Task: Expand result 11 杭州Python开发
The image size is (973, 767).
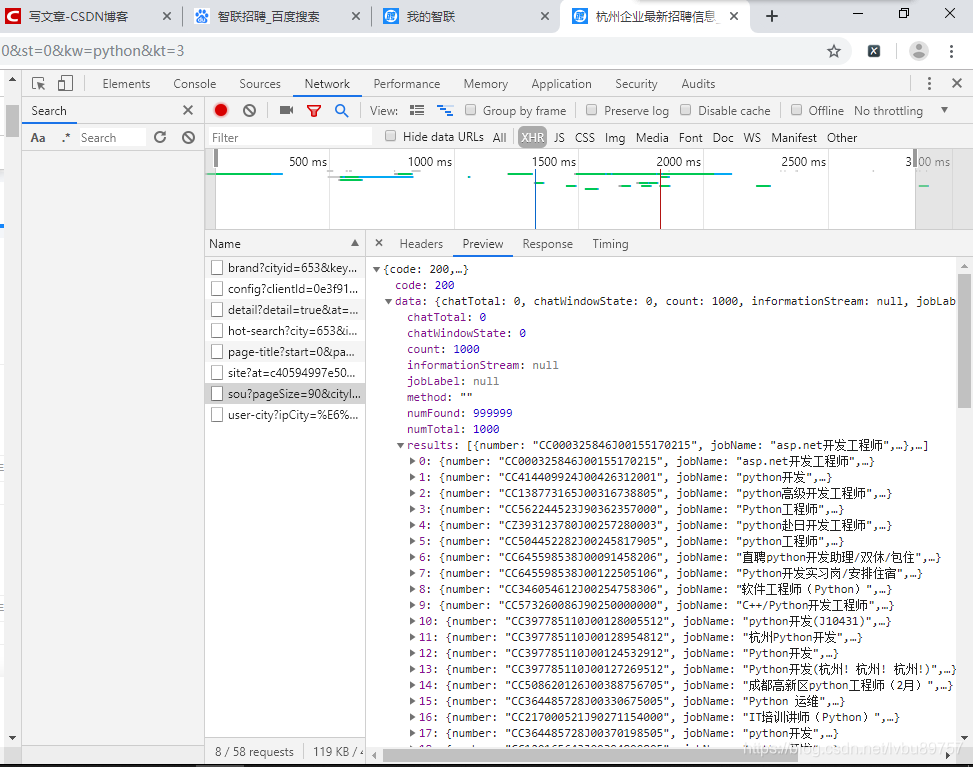Action: (x=413, y=637)
